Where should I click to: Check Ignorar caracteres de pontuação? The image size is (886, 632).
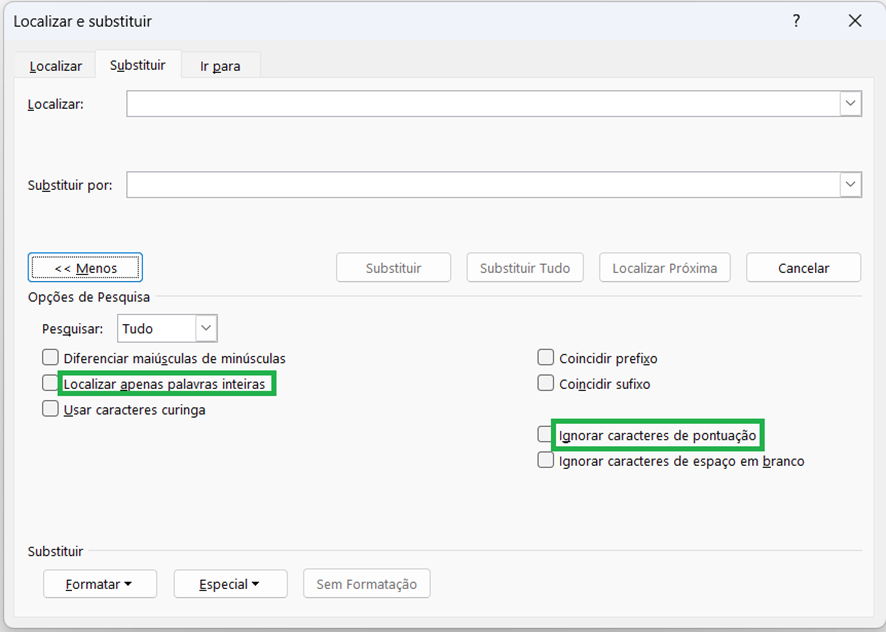pos(546,435)
